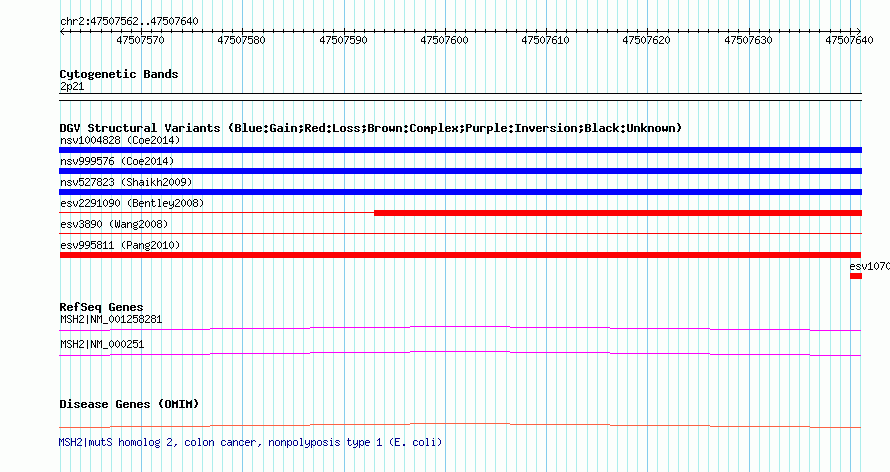Click small red bar under esv1070
Screen dimensions: 890x472
point(856,276)
